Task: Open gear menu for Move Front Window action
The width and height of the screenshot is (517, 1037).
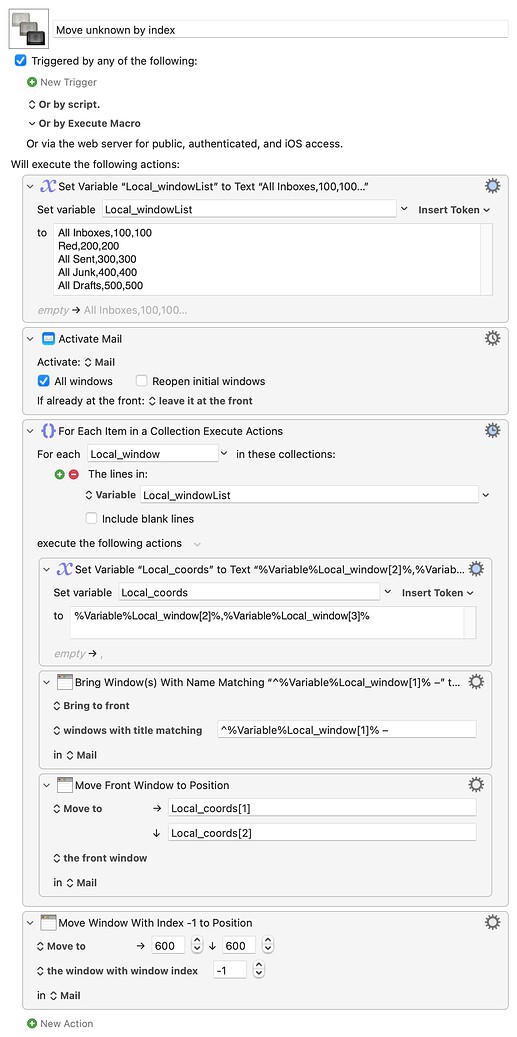Action: (476, 785)
